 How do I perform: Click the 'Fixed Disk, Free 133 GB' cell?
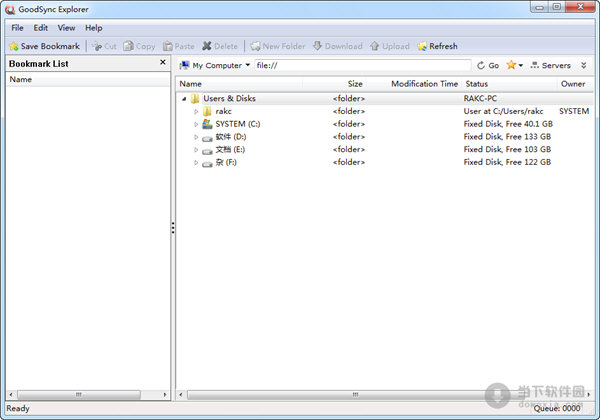pos(507,137)
